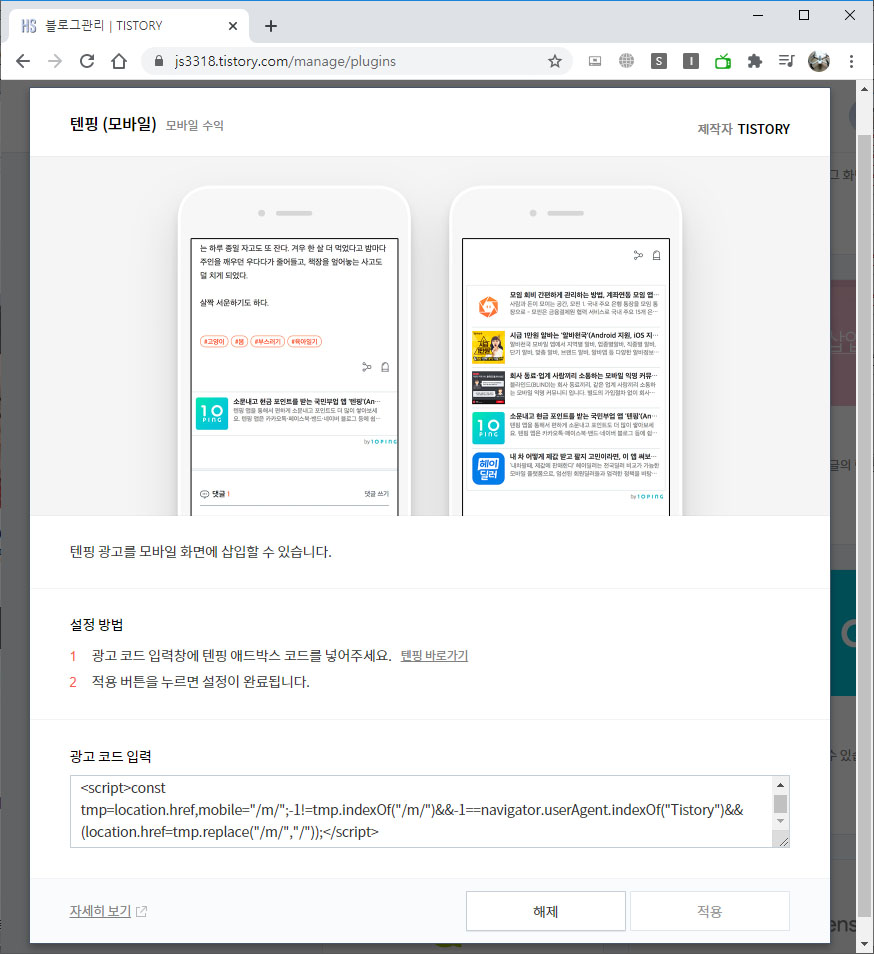The width and height of the screenshot is (874, 954).
Task: Click the textarea resize grip
Action: (x=783, y=841)
